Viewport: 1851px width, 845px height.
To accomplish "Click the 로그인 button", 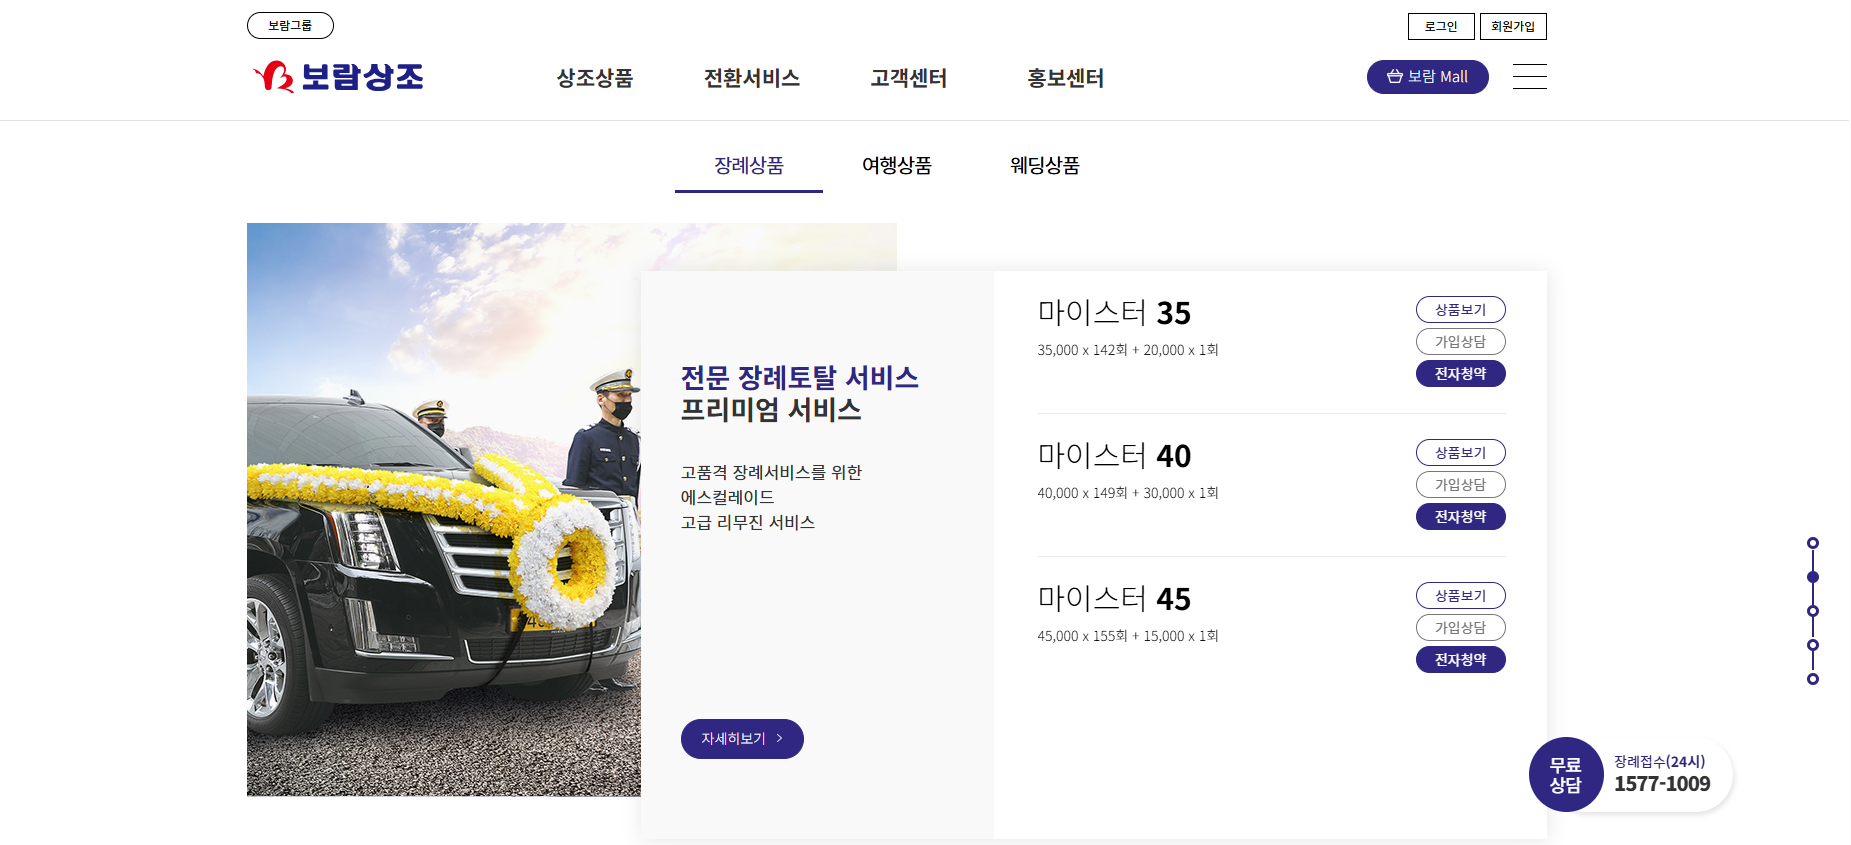I will (x=1441, y=26).
